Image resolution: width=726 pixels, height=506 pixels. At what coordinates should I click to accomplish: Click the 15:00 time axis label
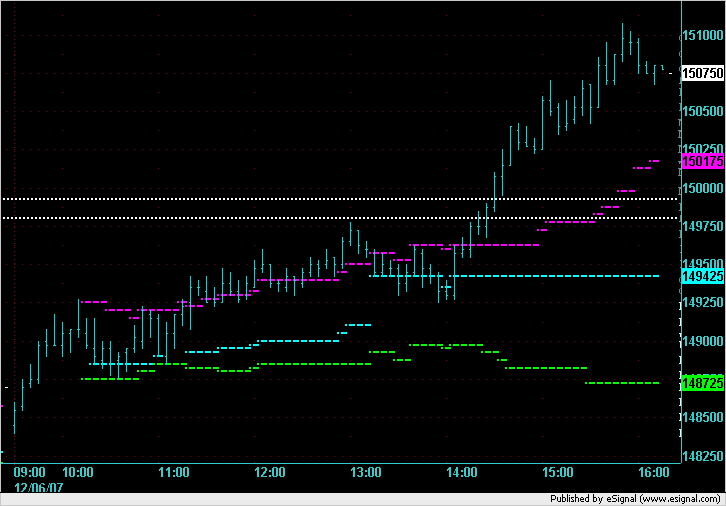(x=558, y=473)
